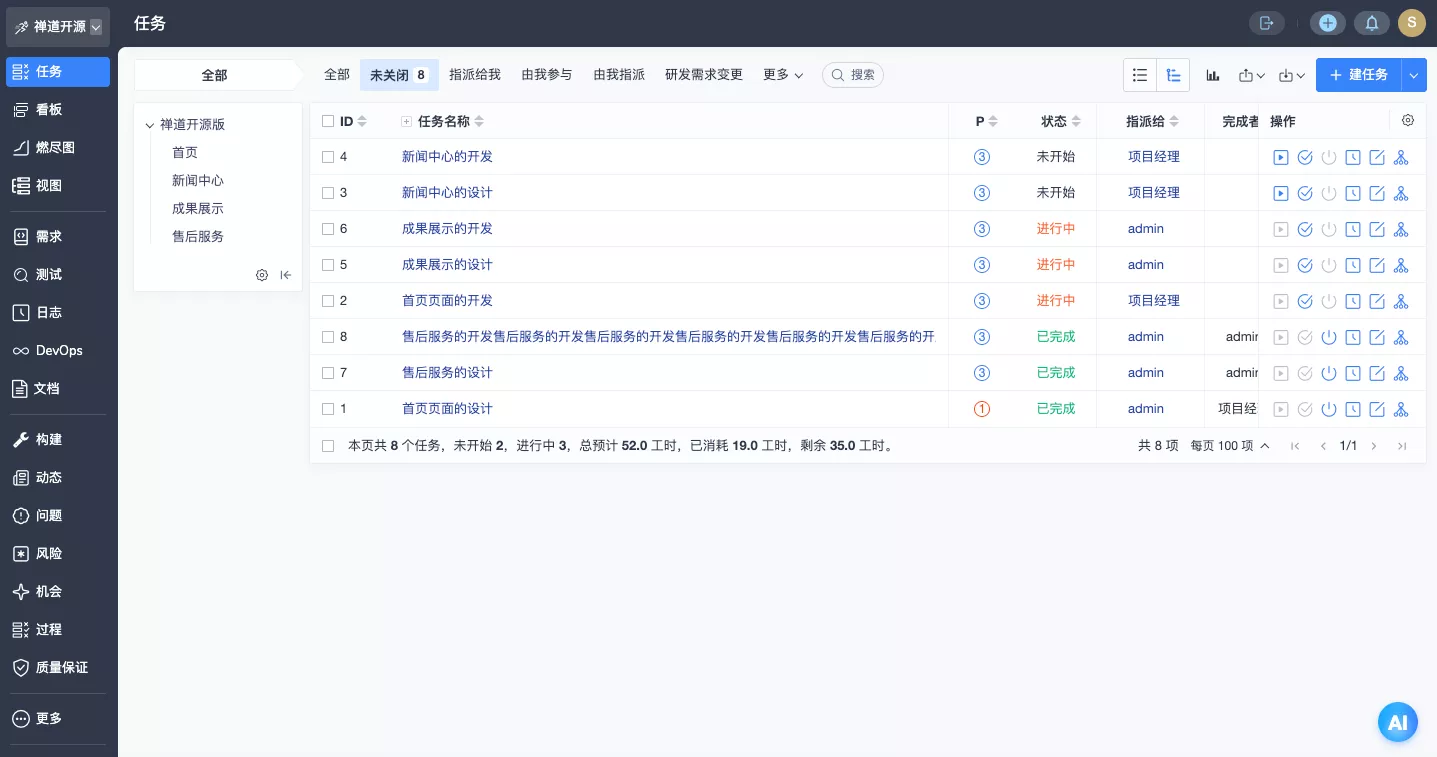Screen dimensions: 1437x757
Task: Collapse the module tree side panel
Action: 286,275
